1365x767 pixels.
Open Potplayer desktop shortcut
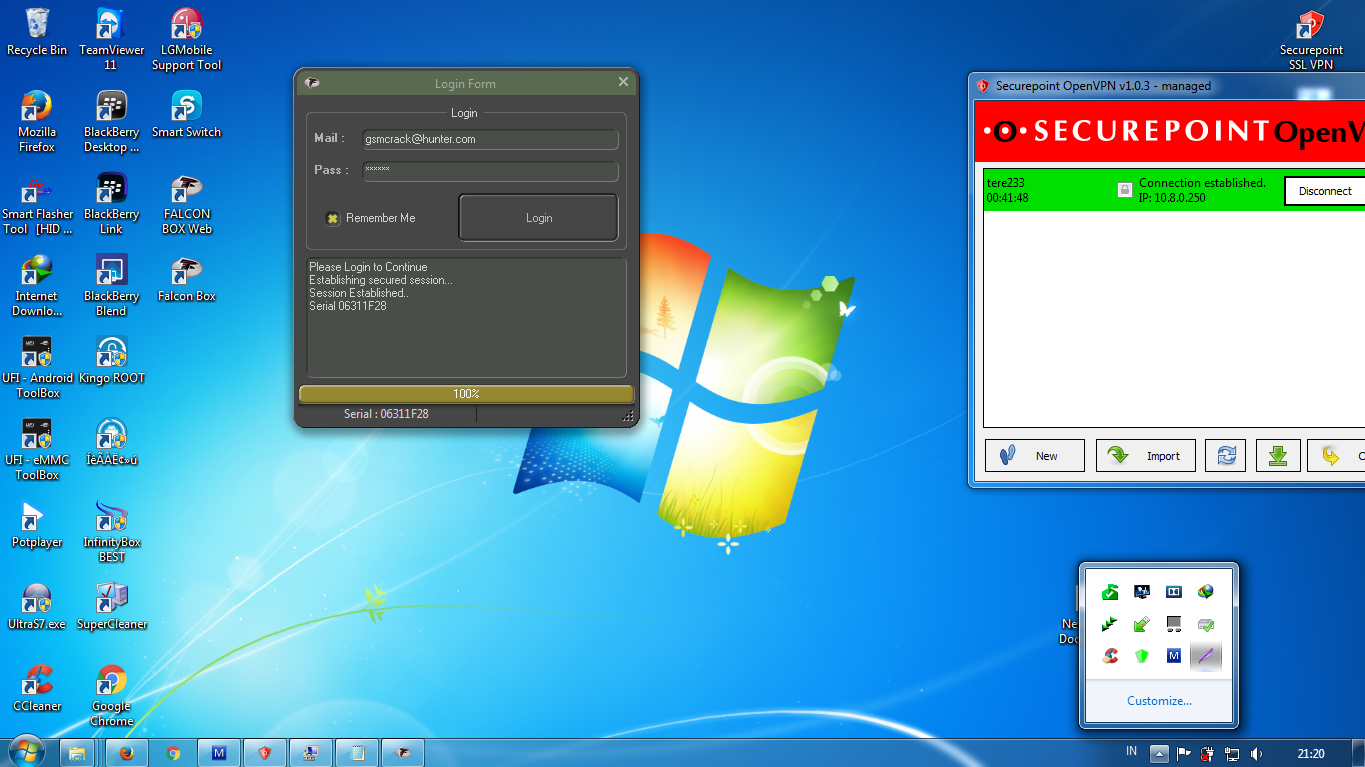(x=37, y=524)
